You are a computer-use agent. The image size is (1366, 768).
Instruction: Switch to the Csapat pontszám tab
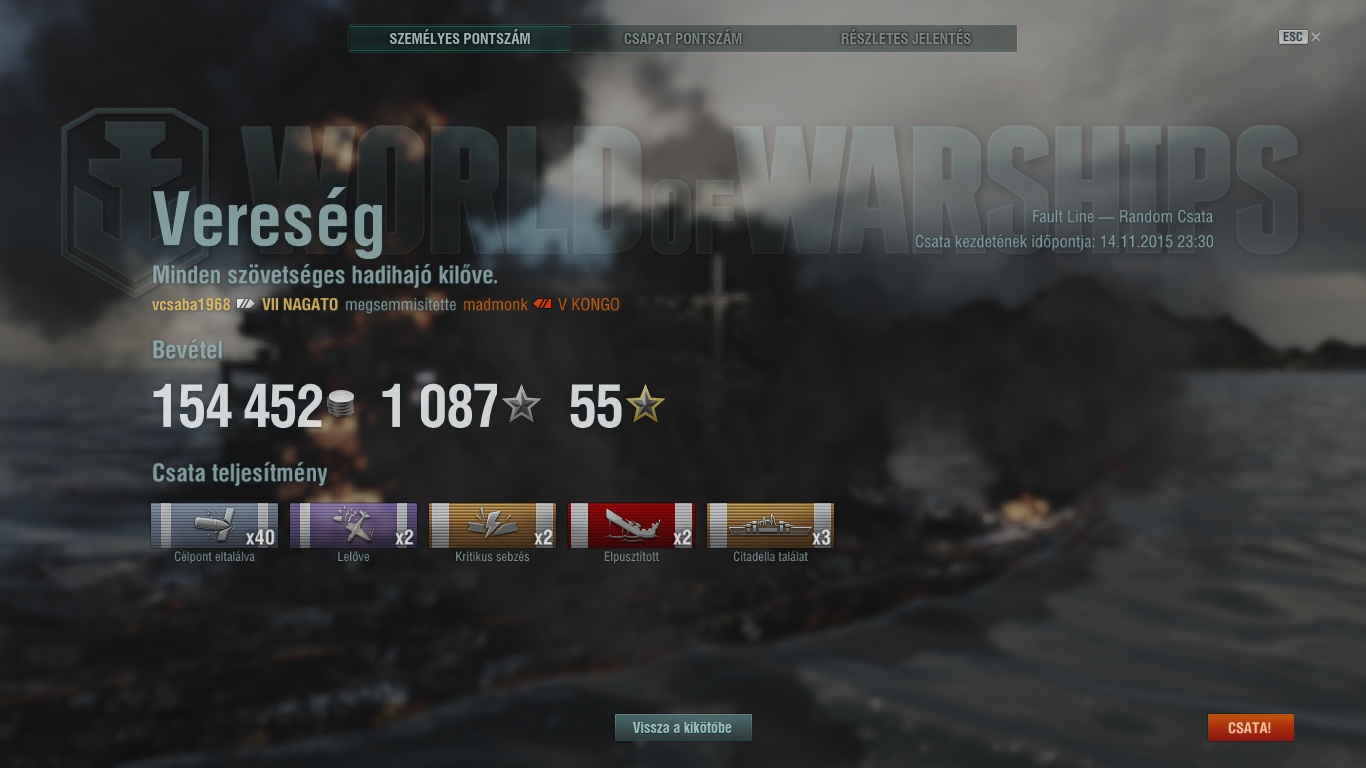pyautogui.click(x=683, y=39)
